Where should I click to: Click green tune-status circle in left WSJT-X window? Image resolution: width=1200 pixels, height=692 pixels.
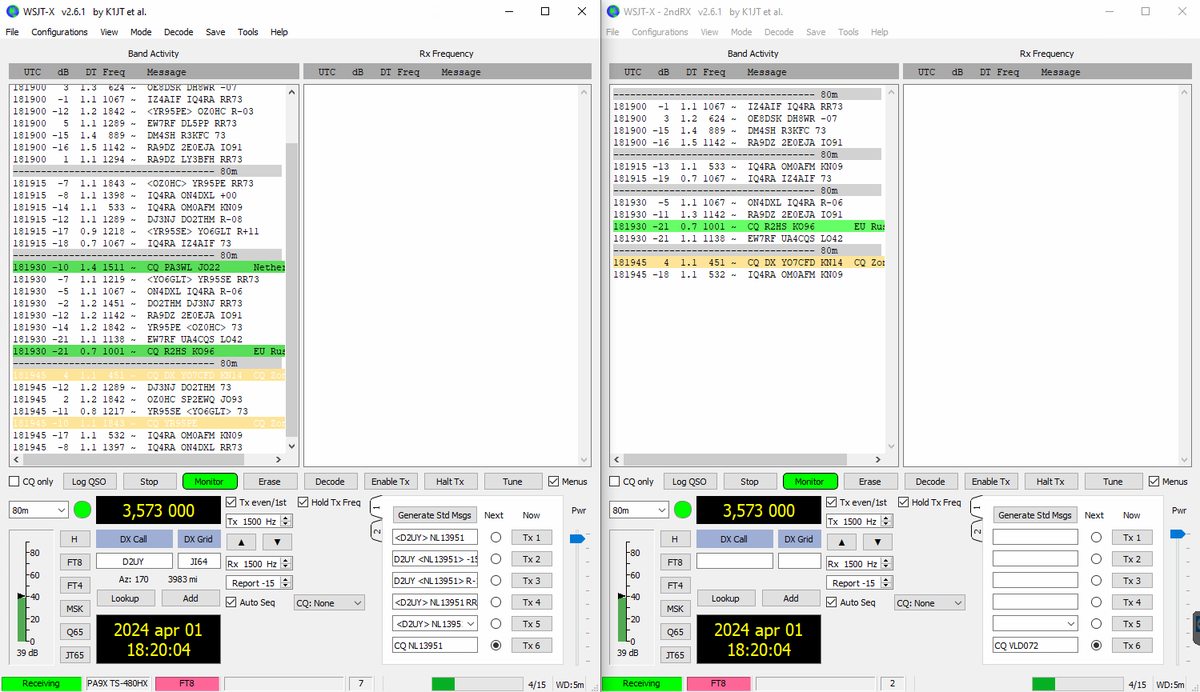coord(82,510)
